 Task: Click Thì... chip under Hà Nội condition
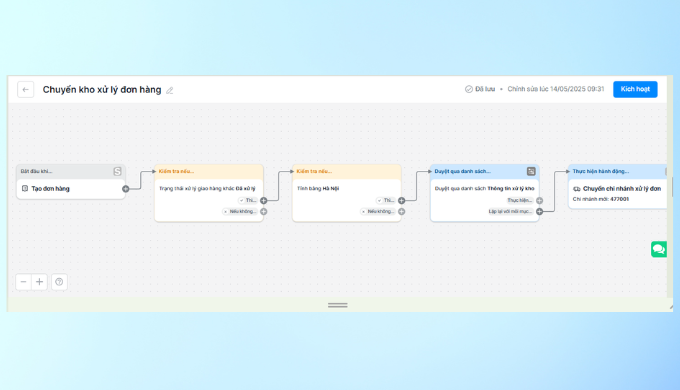(x=386, y=200)
